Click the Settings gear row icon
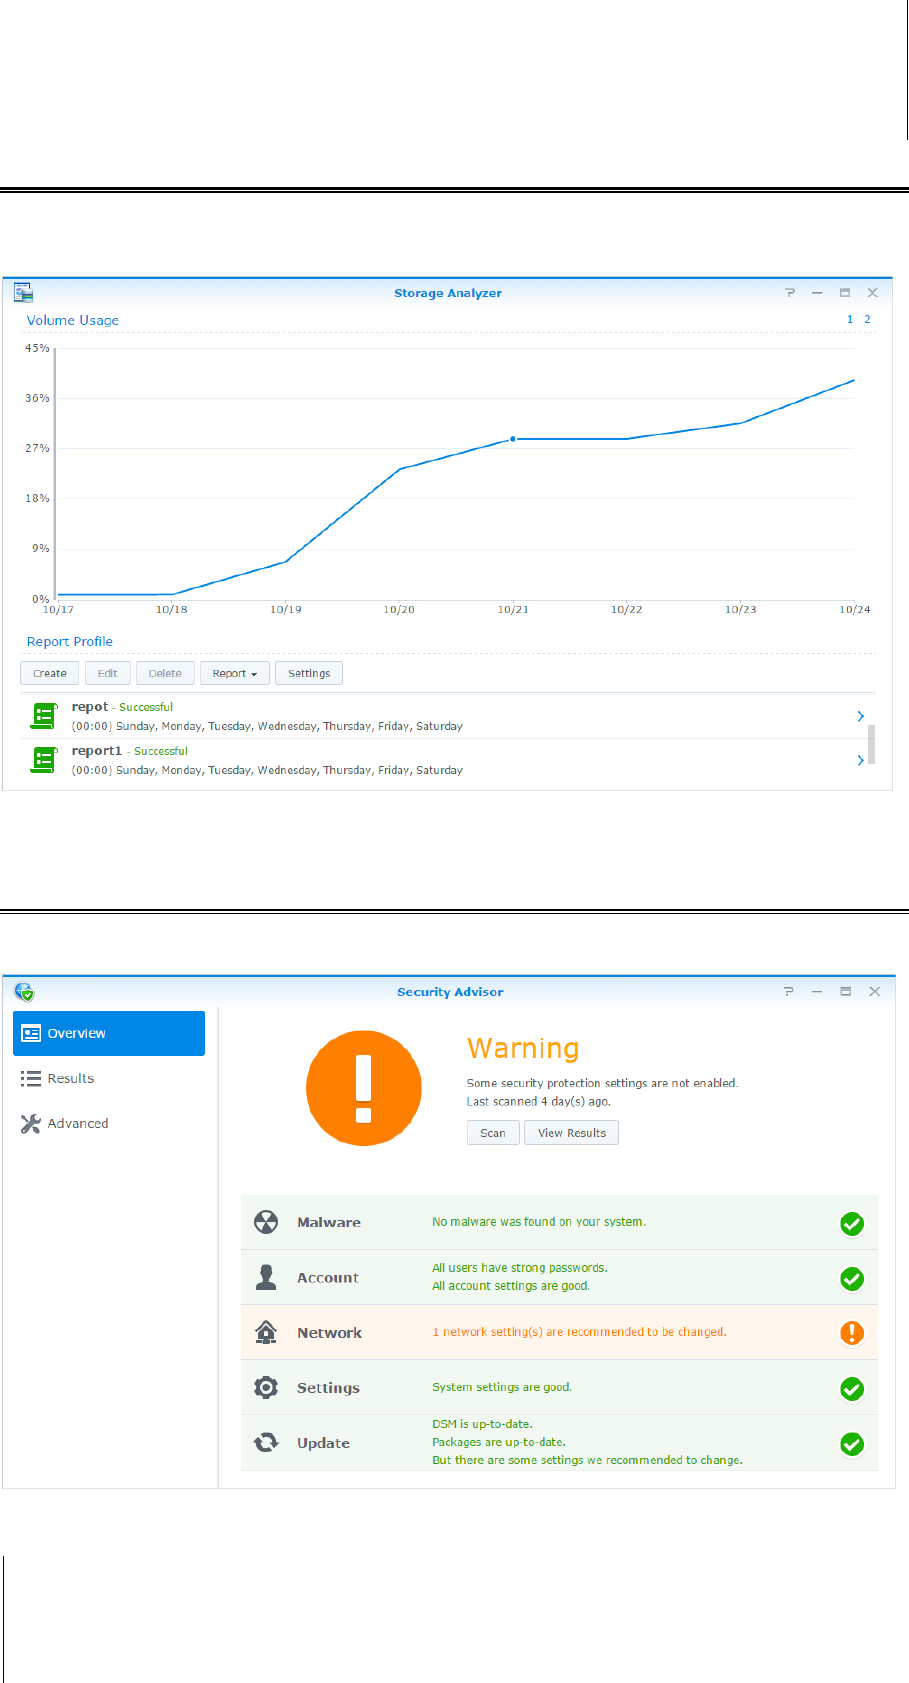Screen dimensions: 909x1683 click(266, 1388)
